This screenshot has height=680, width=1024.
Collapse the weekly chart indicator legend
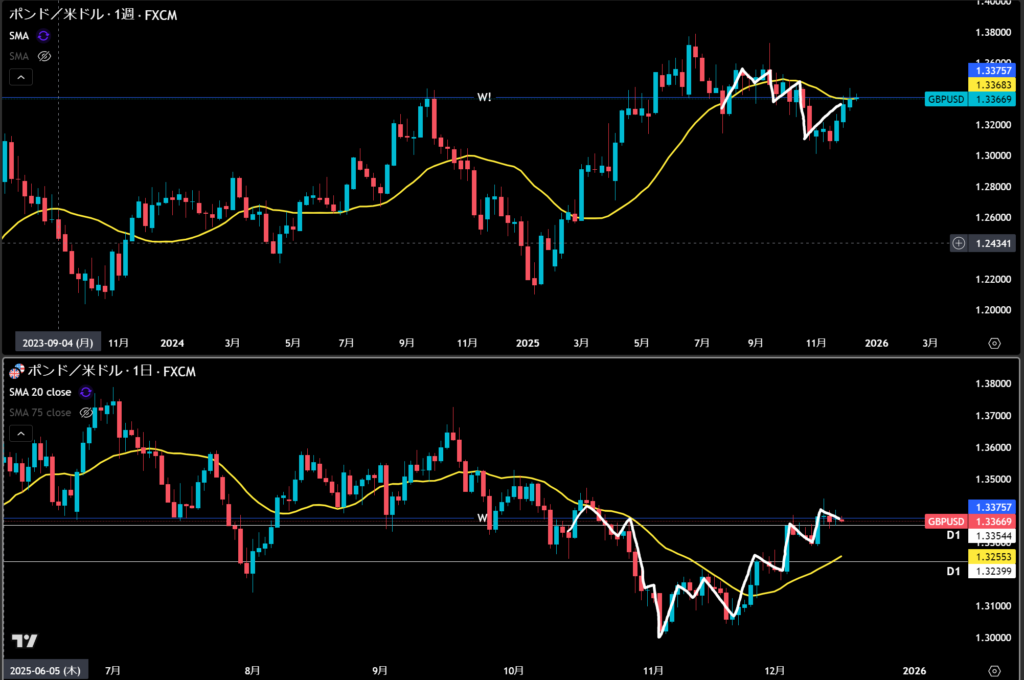tap(20, 77)
